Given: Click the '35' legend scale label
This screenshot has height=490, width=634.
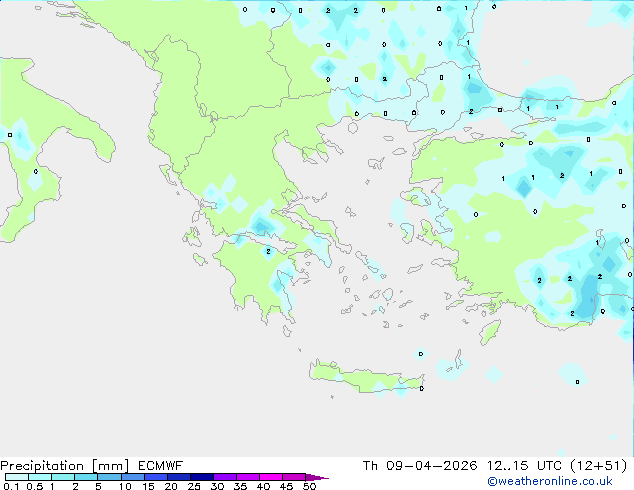Looking at the screenshot, I should [x=240, y=486].
